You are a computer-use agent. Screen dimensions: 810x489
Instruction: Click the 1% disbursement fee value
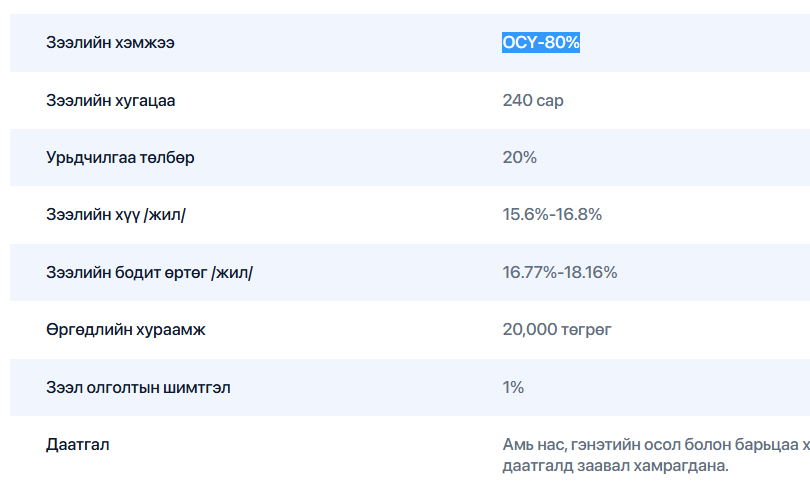(513, 387)
